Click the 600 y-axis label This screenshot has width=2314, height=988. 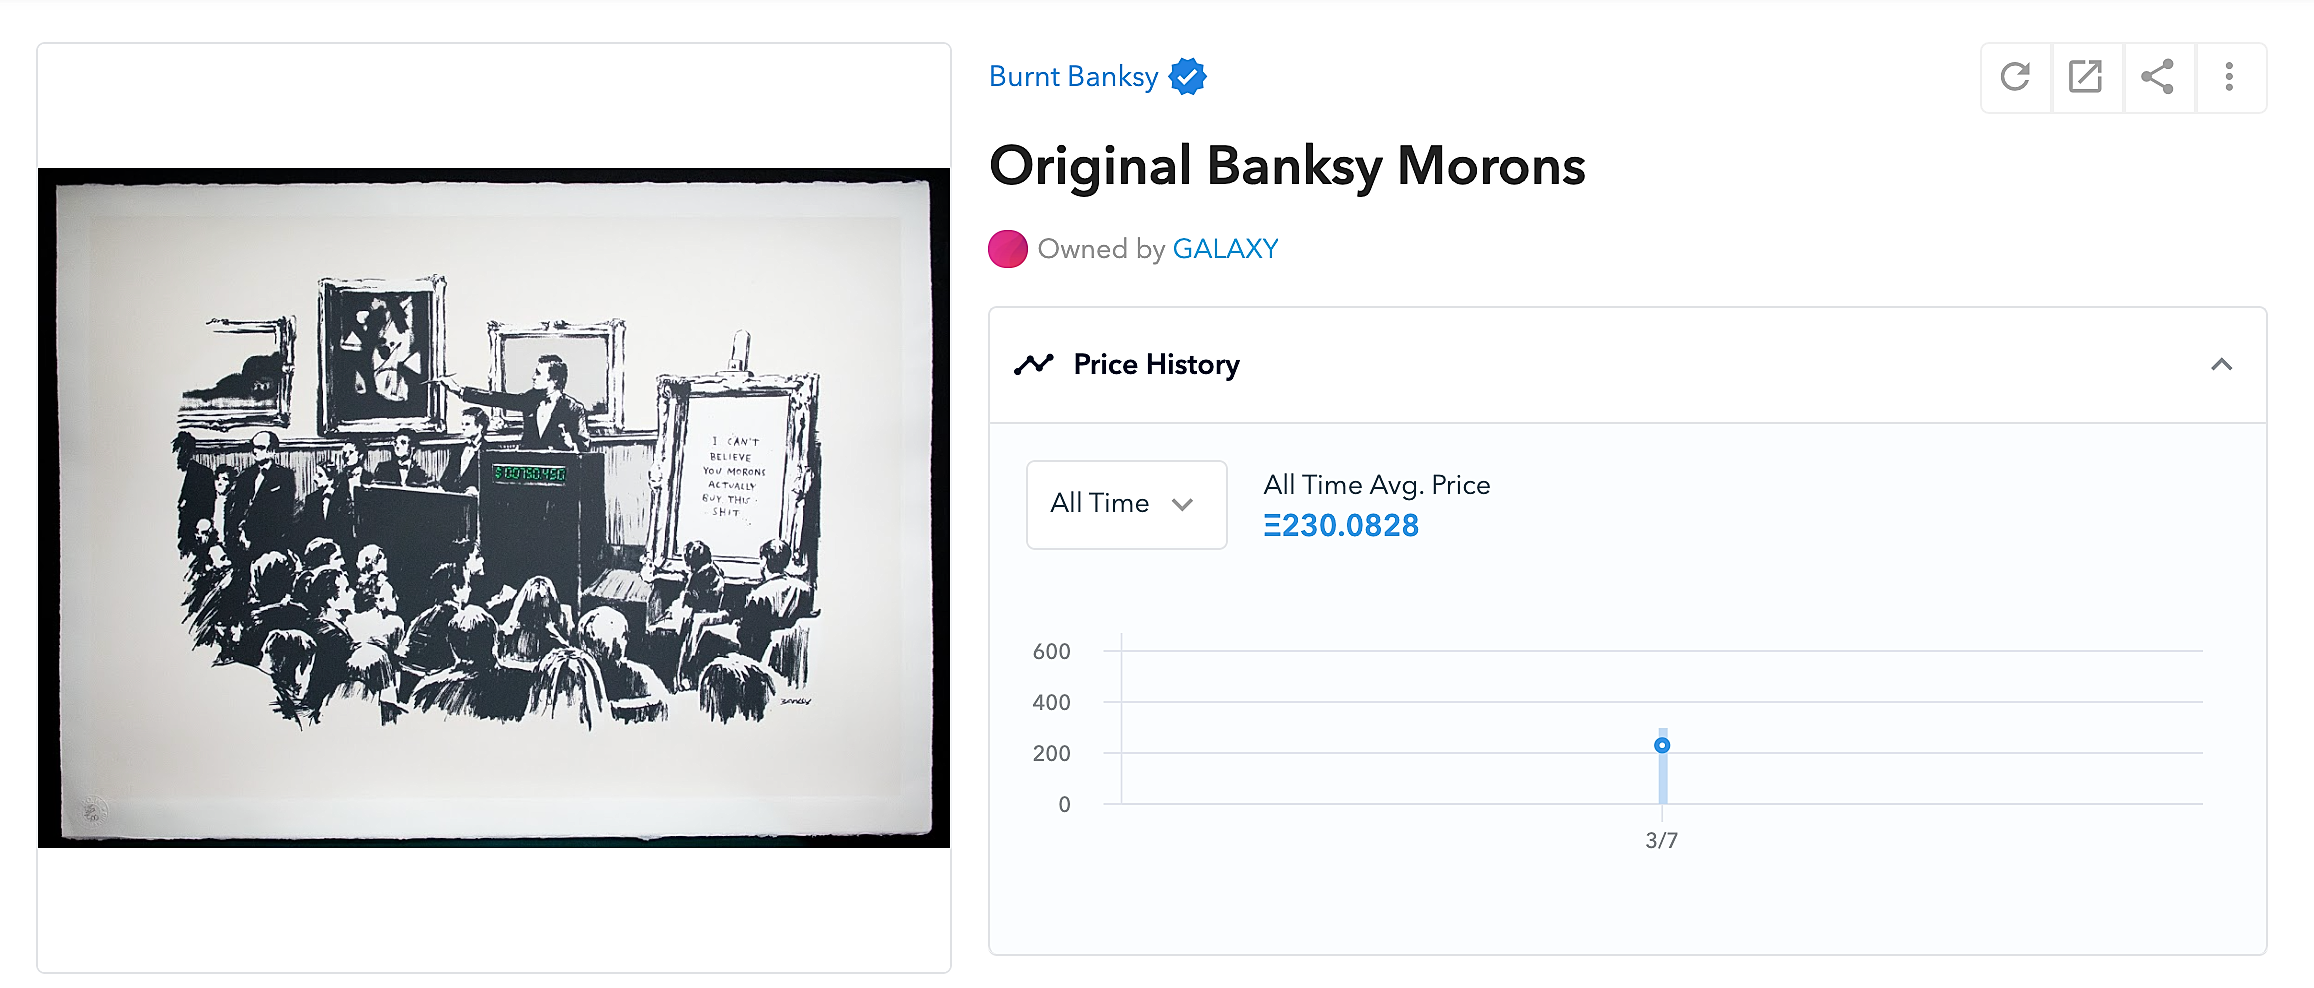[x=1051, y=652]
